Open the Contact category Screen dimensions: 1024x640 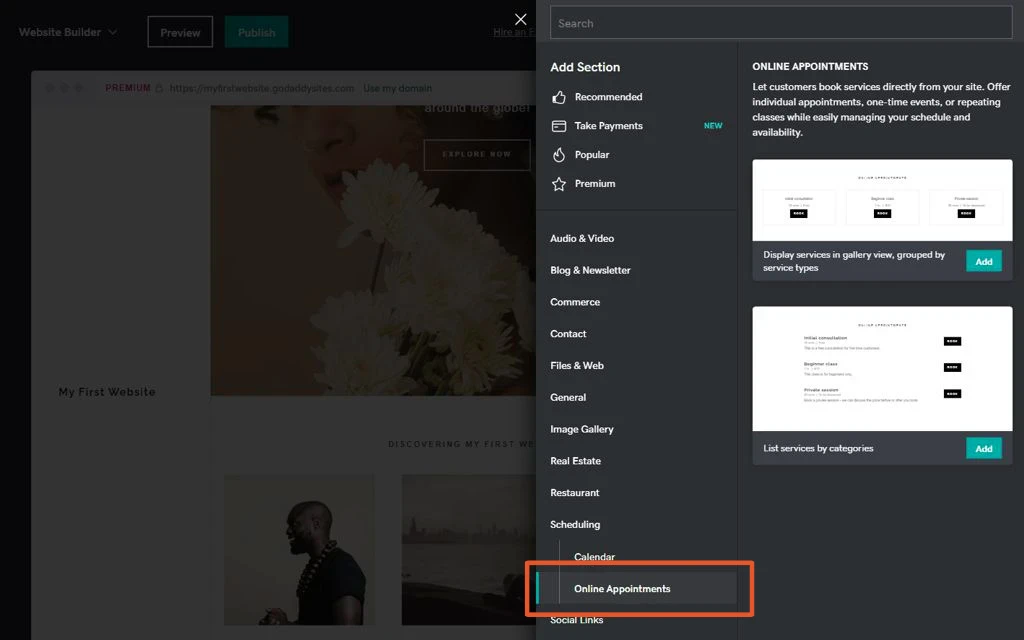click(568, 334)
